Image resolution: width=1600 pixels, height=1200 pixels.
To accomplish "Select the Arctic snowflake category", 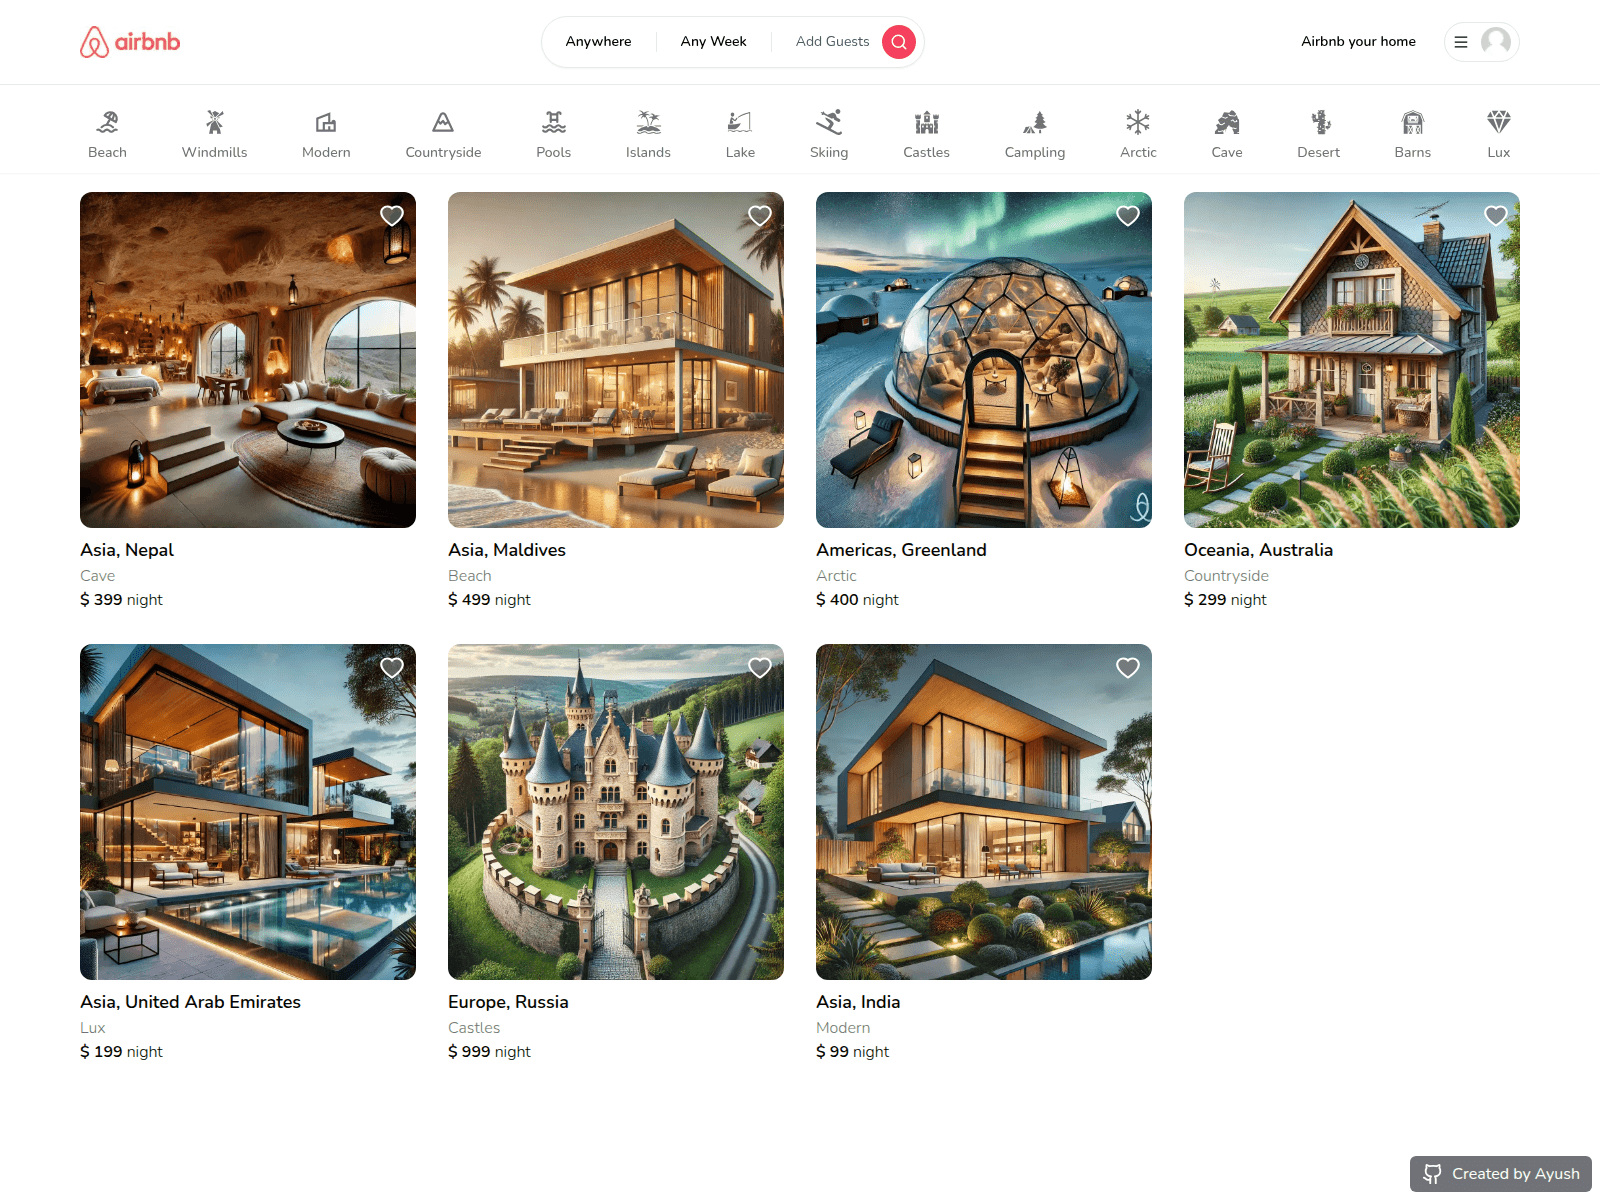I will coord(1138,122).
